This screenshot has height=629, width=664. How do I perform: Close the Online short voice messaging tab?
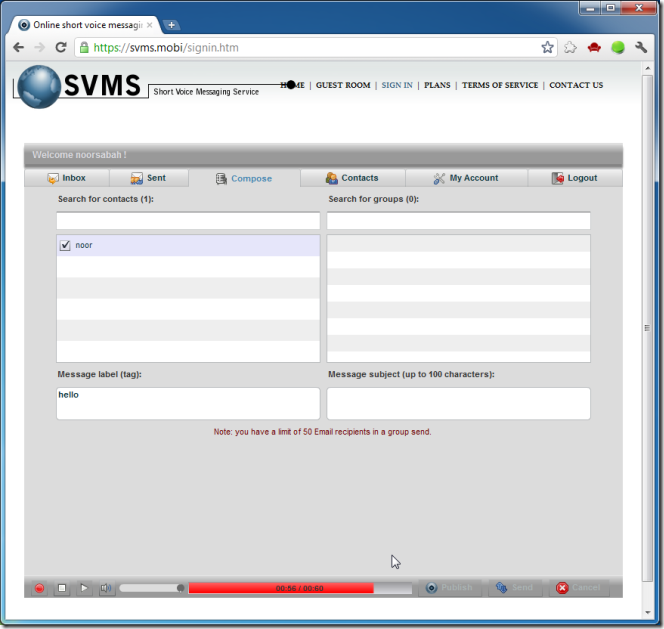[149, 25]
